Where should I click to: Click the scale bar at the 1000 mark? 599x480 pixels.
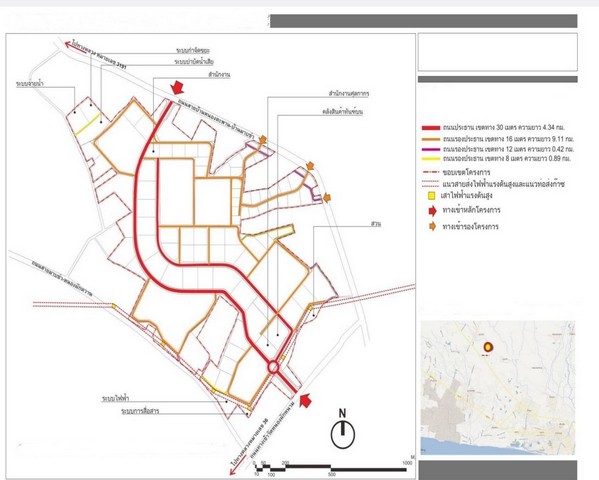coord(407,463)
